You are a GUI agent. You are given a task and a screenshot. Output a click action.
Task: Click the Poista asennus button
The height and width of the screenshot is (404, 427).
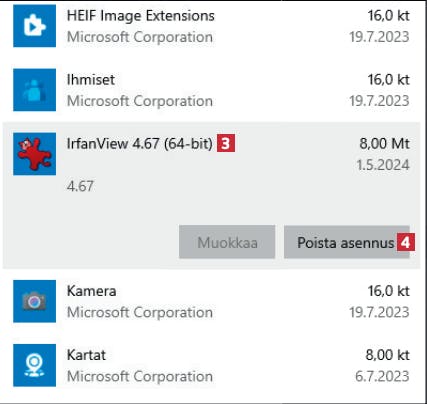347,242
